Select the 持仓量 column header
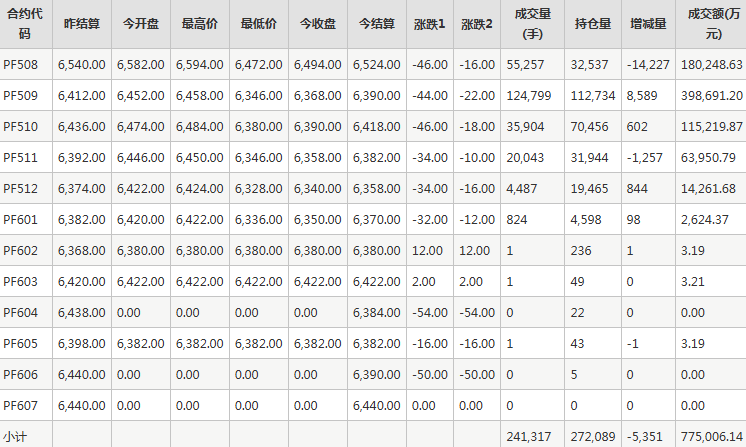 593,24
